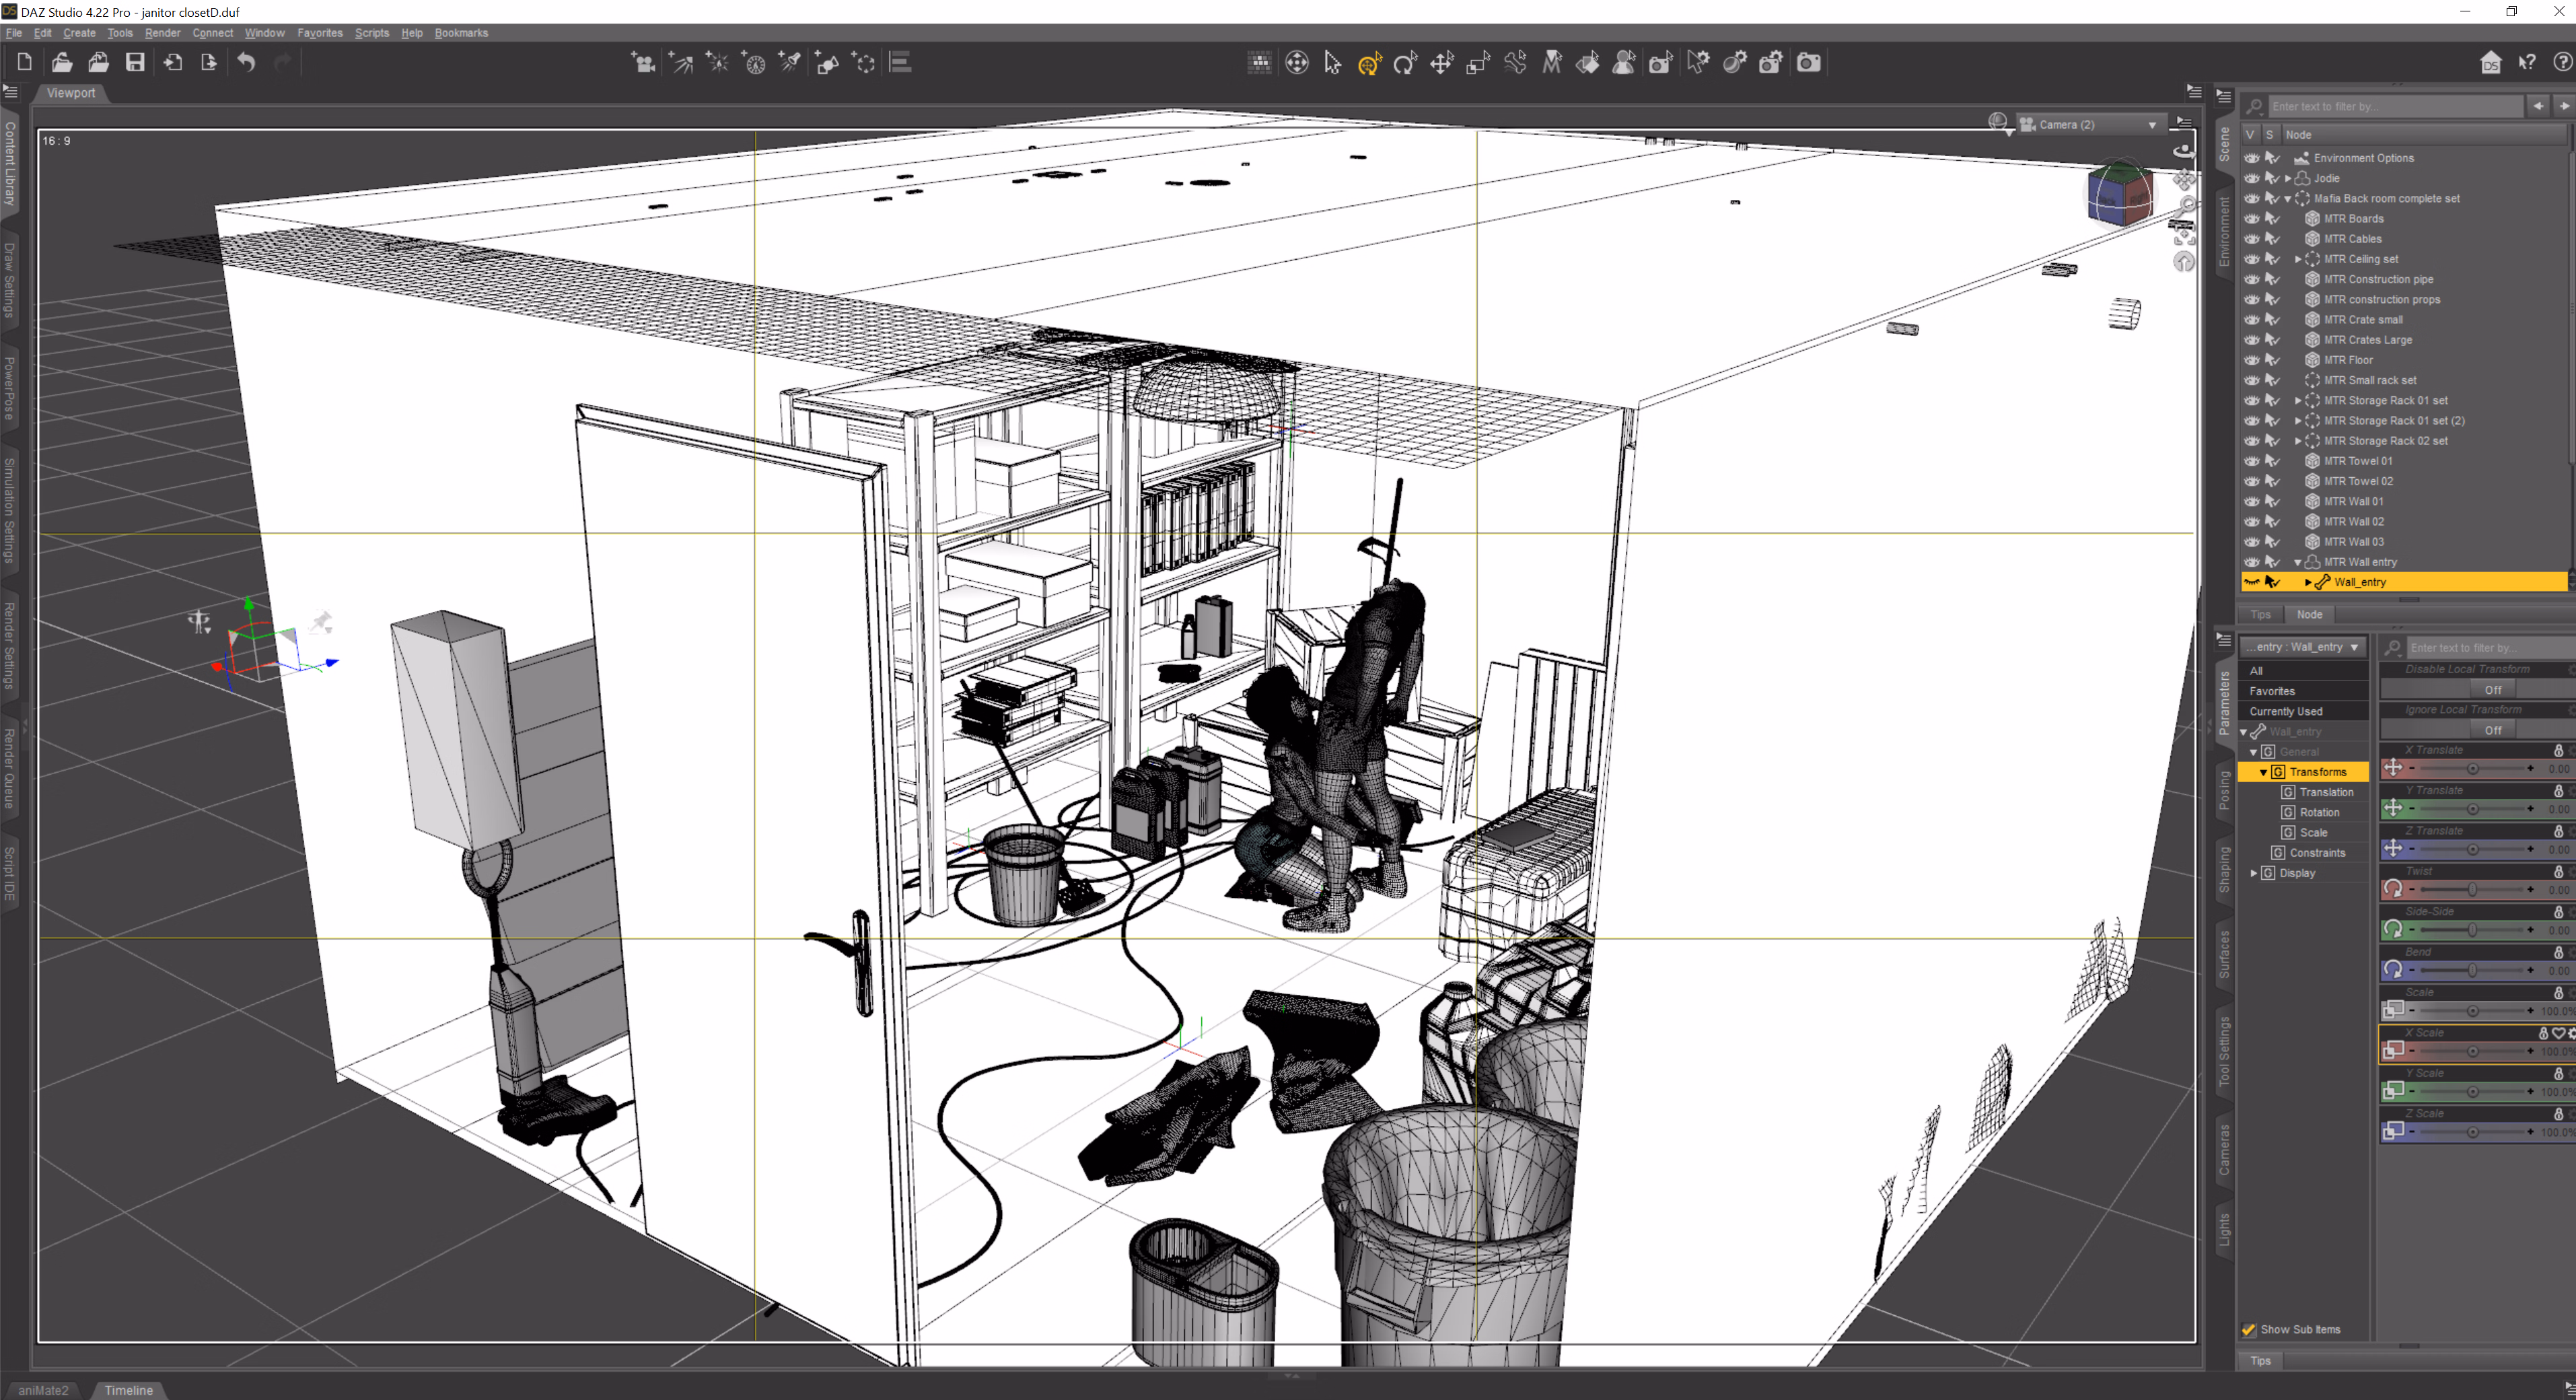
Task: Select the Scale tool in toolbar
Action: tap(1478, 64)
